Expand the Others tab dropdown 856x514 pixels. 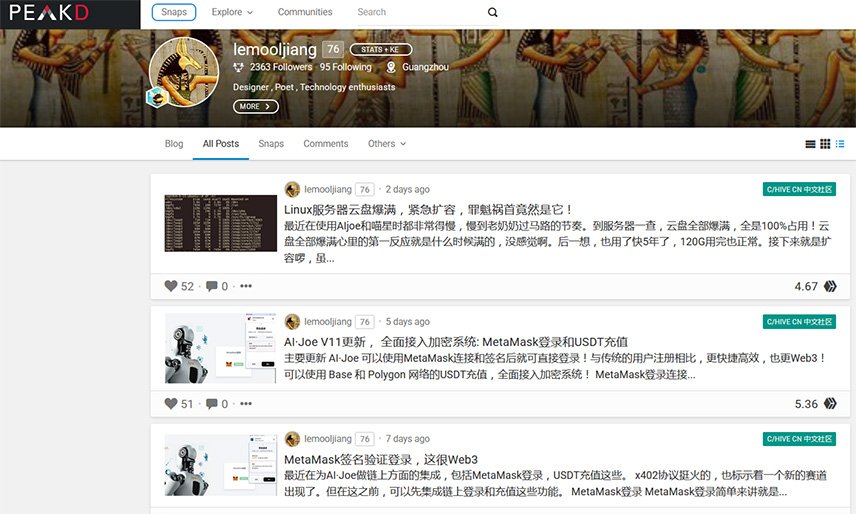coord(387,144)
